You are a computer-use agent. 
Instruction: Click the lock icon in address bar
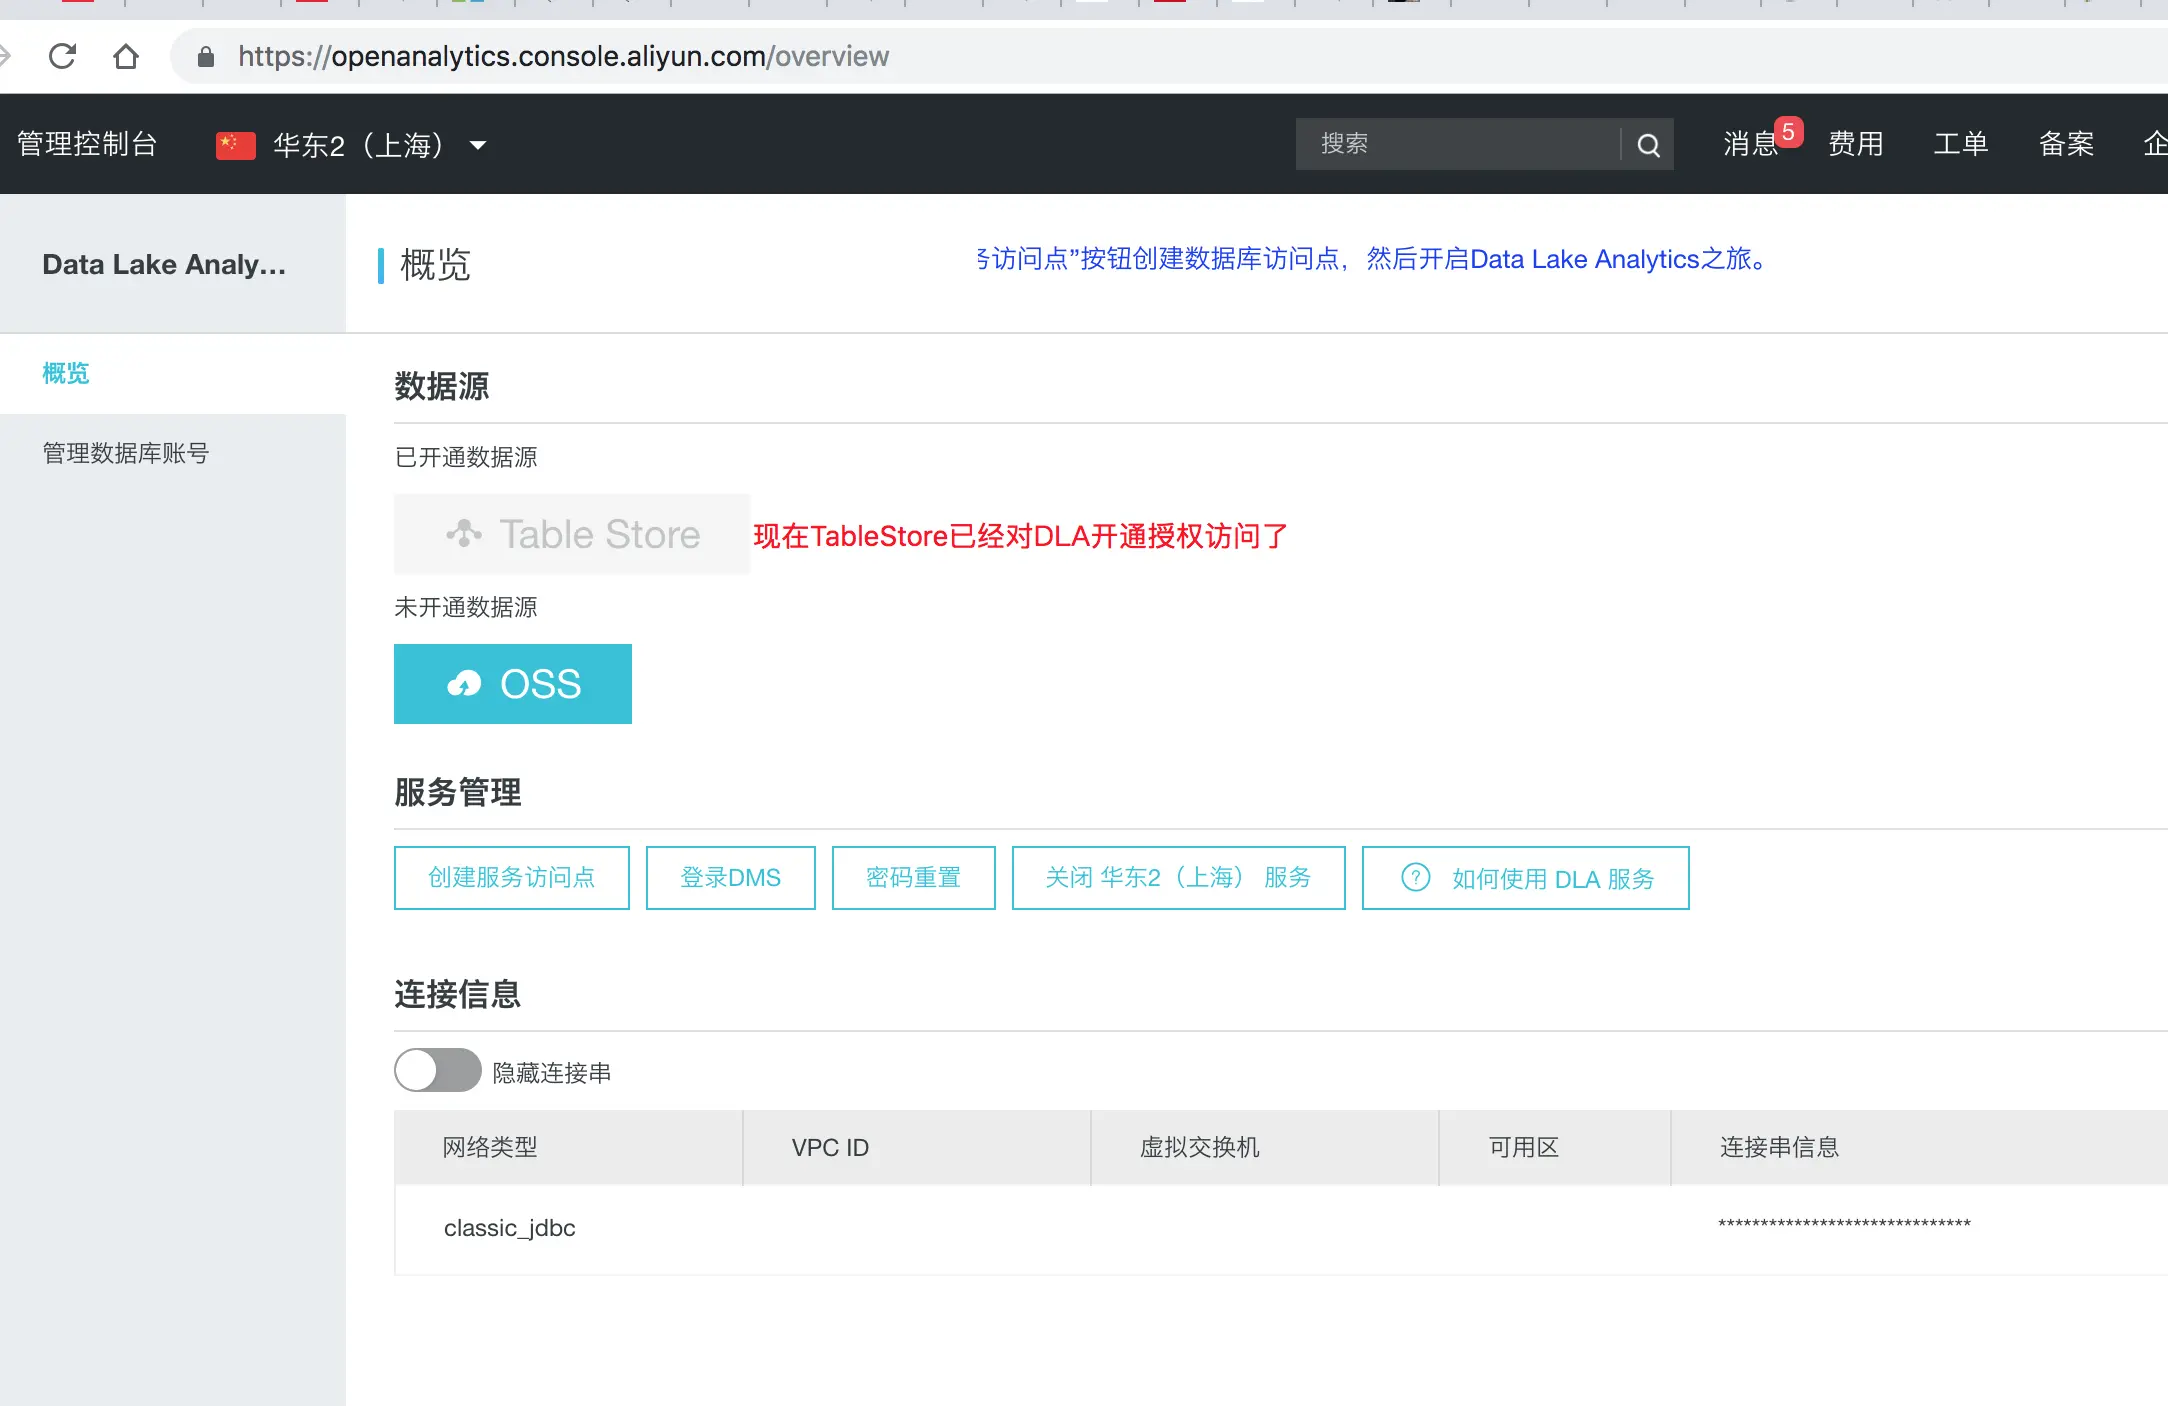pyautogui.click(x=206, y=56)
